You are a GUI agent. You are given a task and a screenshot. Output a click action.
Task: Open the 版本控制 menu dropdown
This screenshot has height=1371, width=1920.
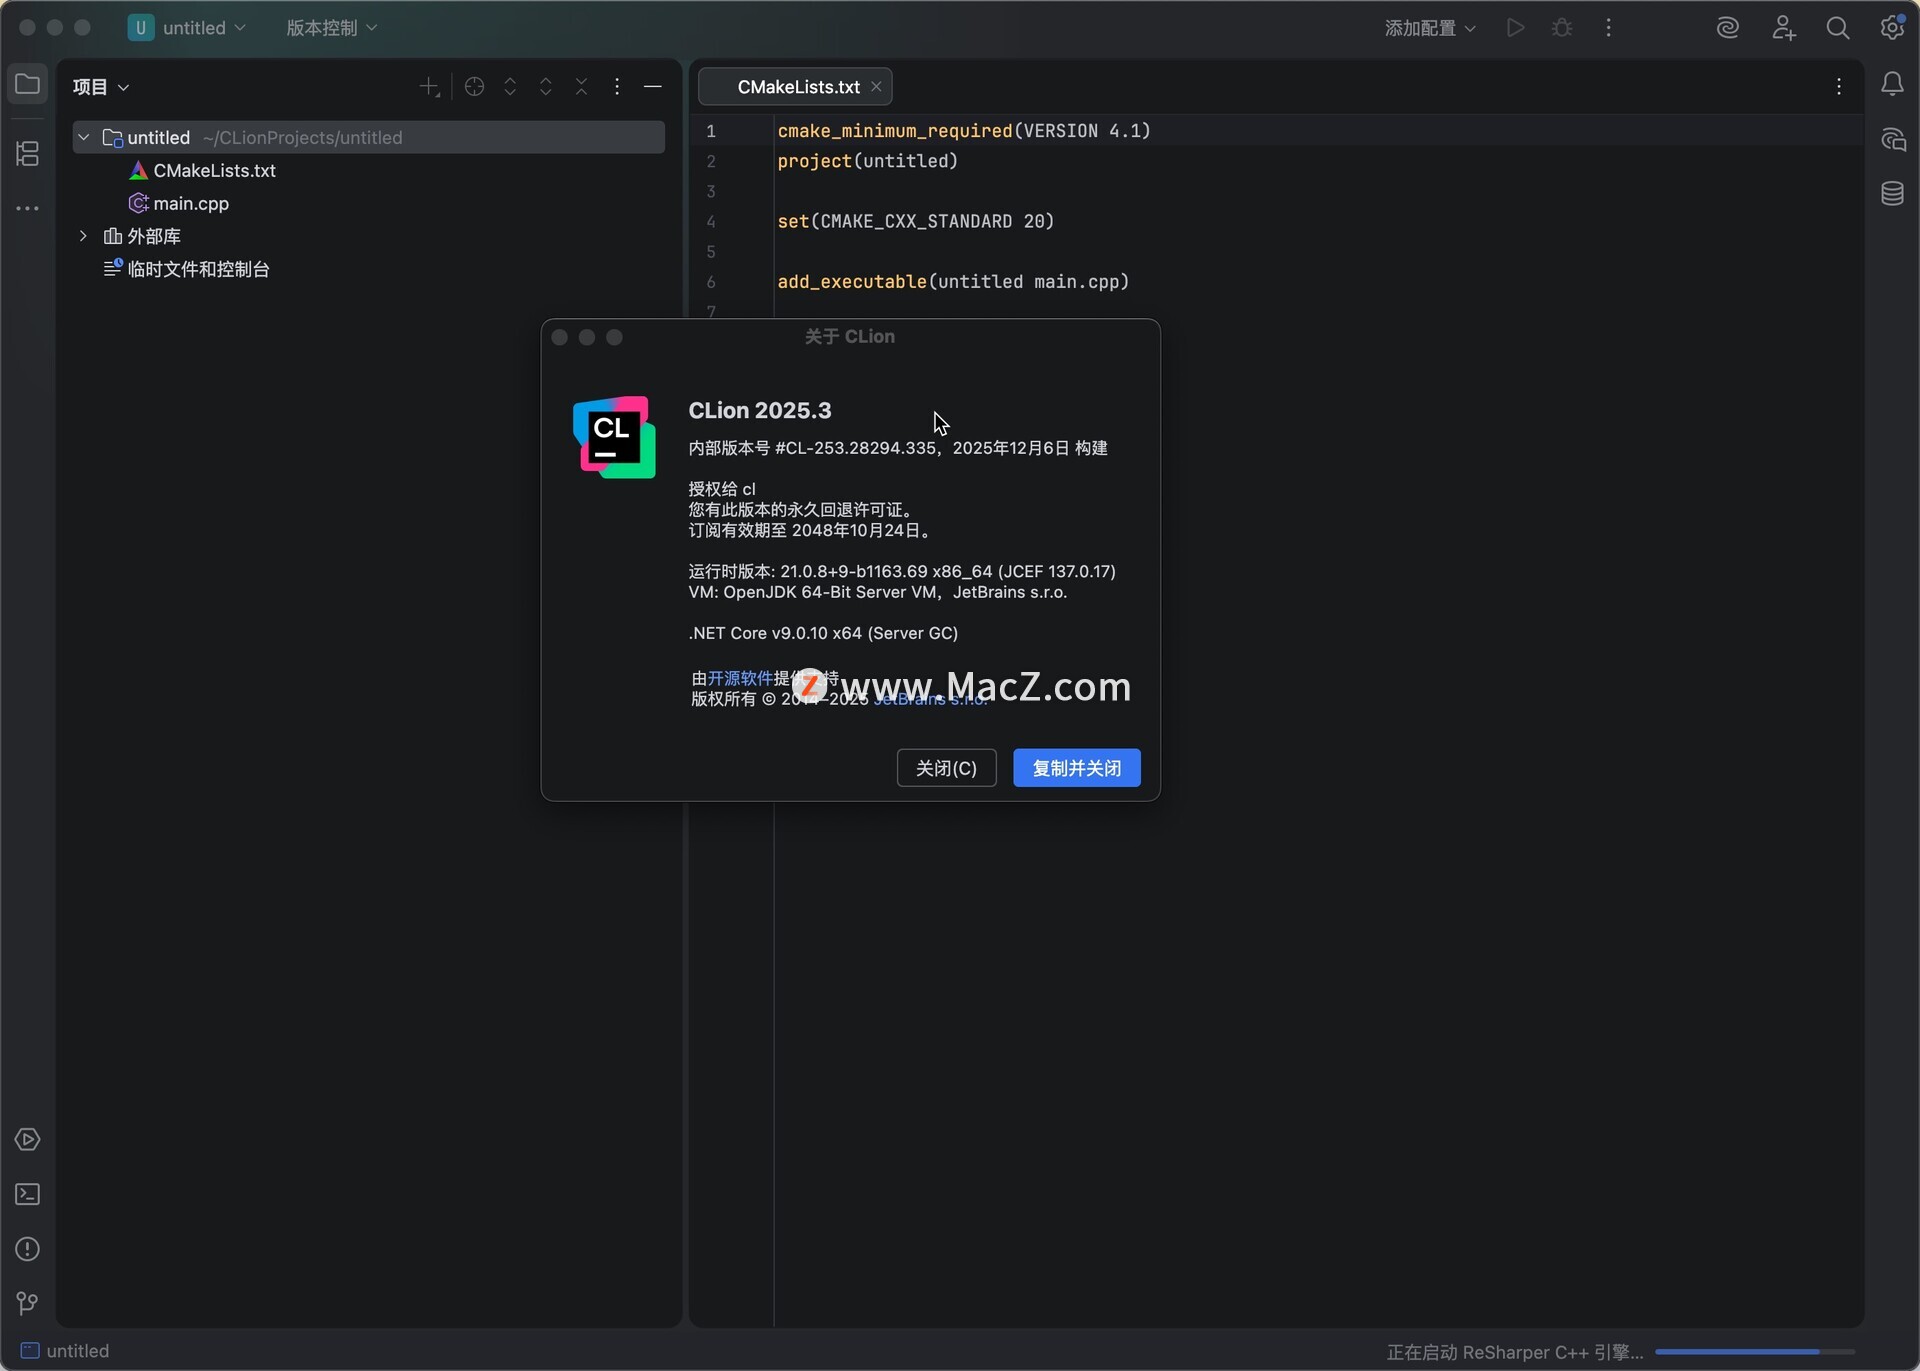coord(332,28)
